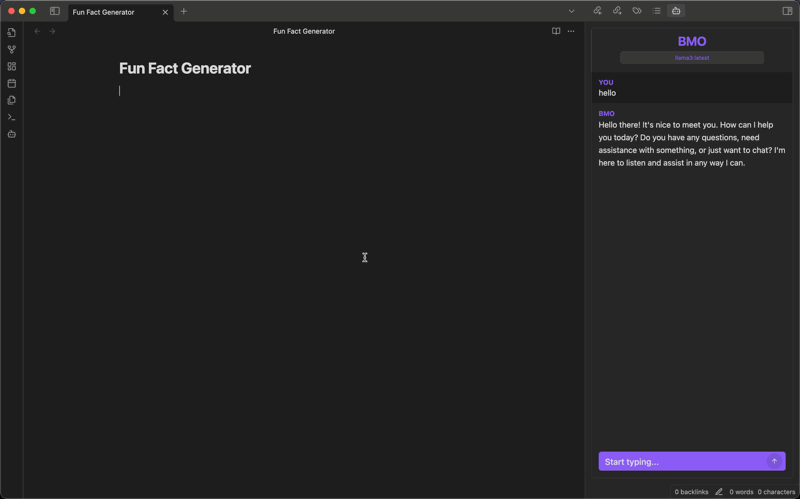
Task: Send message with purple arrow button
Action: click(774, 461)
